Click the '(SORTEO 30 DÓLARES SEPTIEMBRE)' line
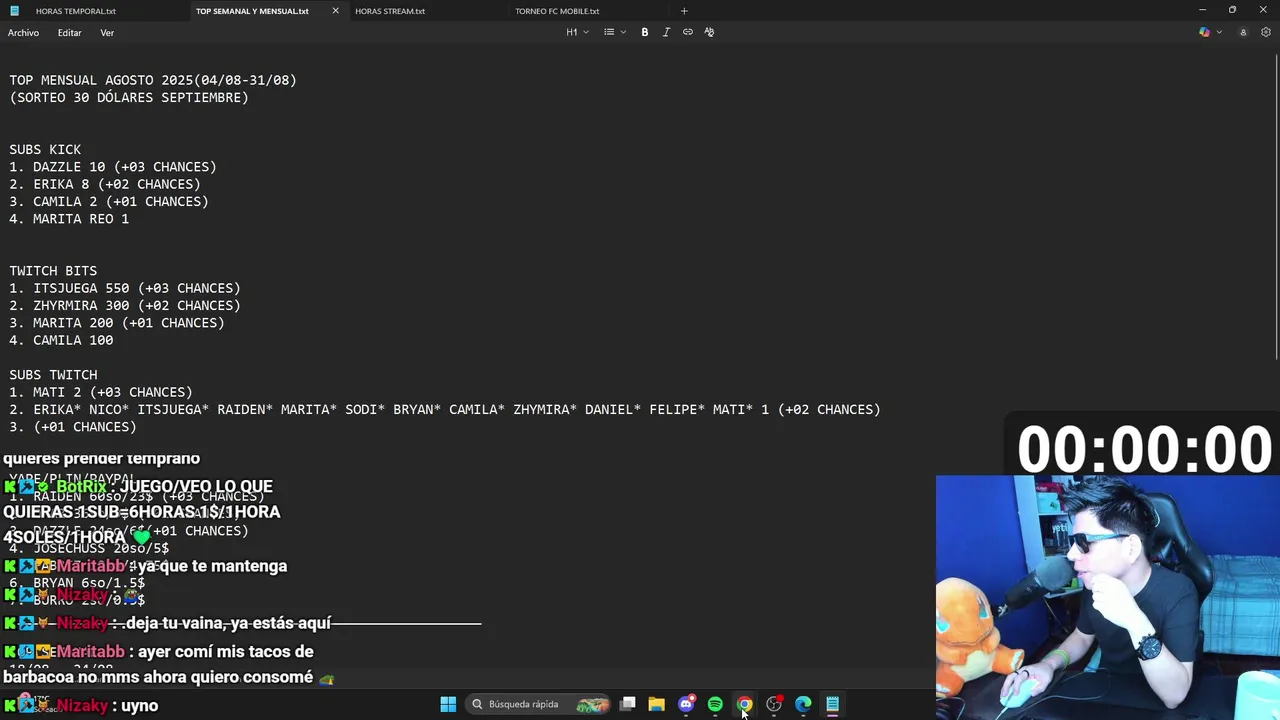 (x=129, y=98)
